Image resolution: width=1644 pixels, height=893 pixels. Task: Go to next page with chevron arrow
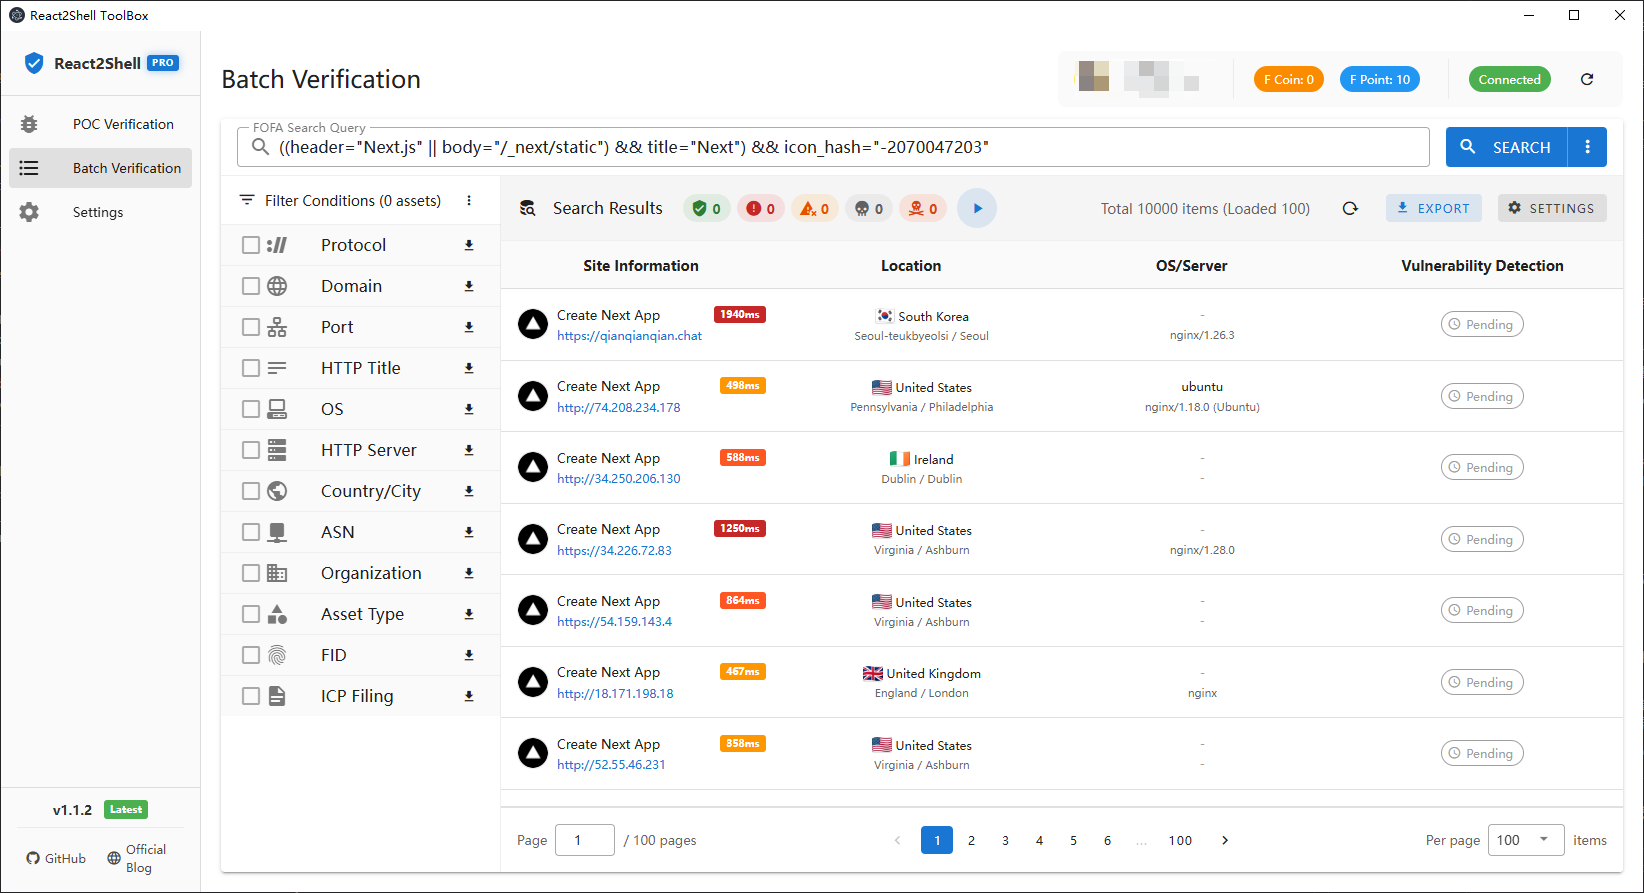(1225, 840)
